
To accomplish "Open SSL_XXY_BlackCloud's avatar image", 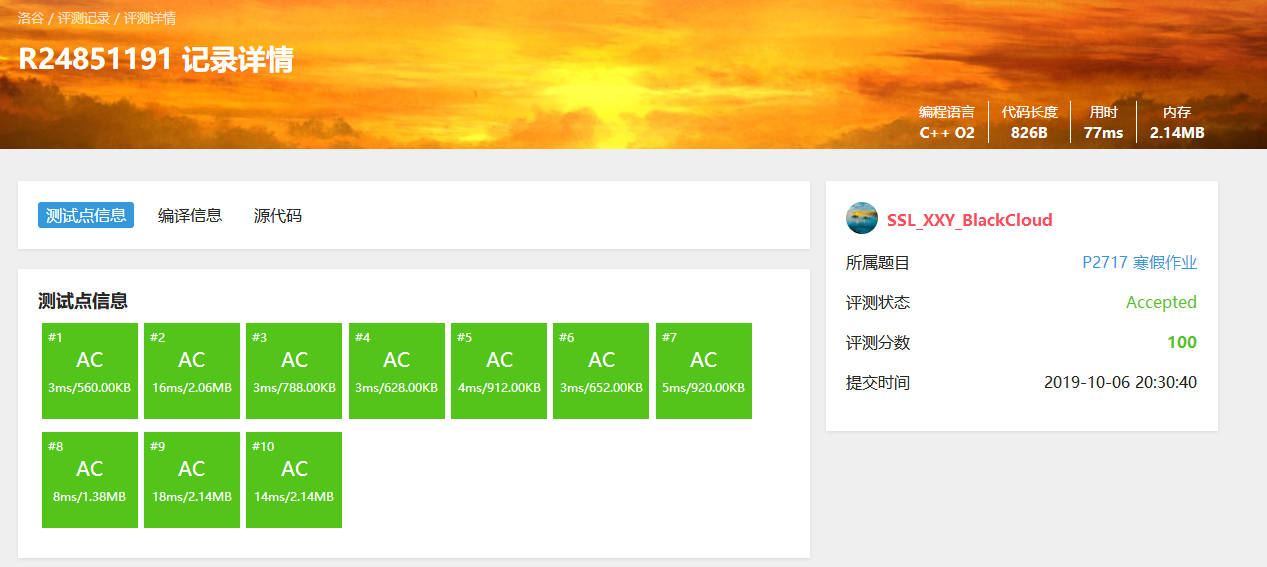I will (x=862, y=218).
